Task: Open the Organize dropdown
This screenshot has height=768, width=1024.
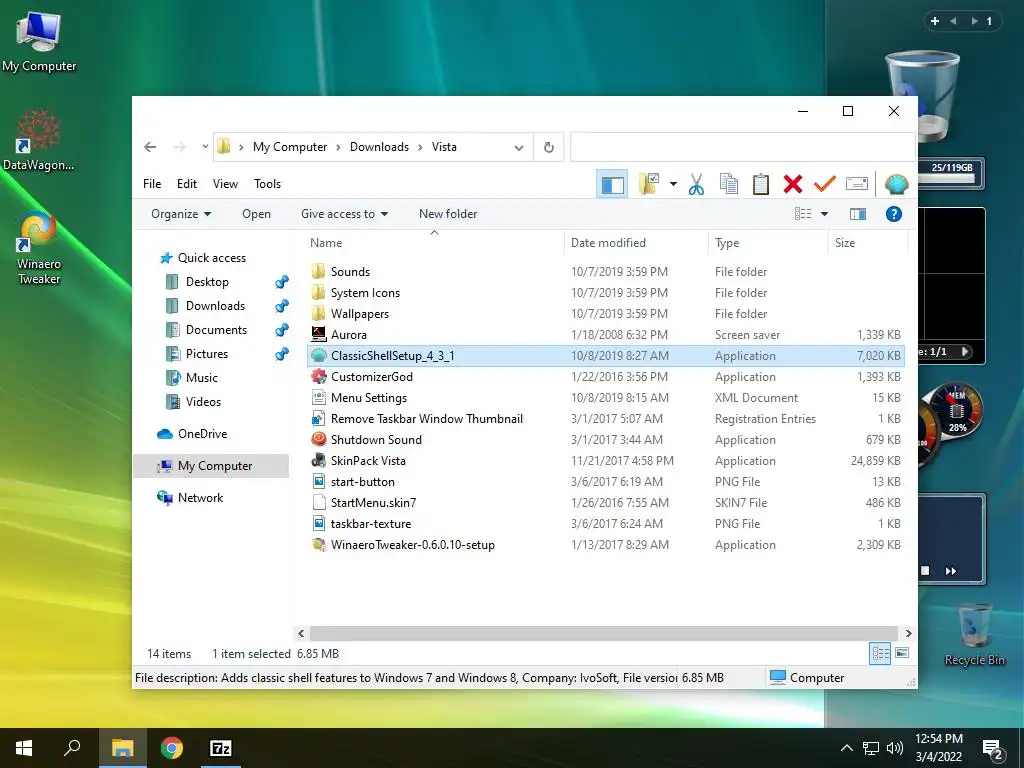Action: point(181,214)
